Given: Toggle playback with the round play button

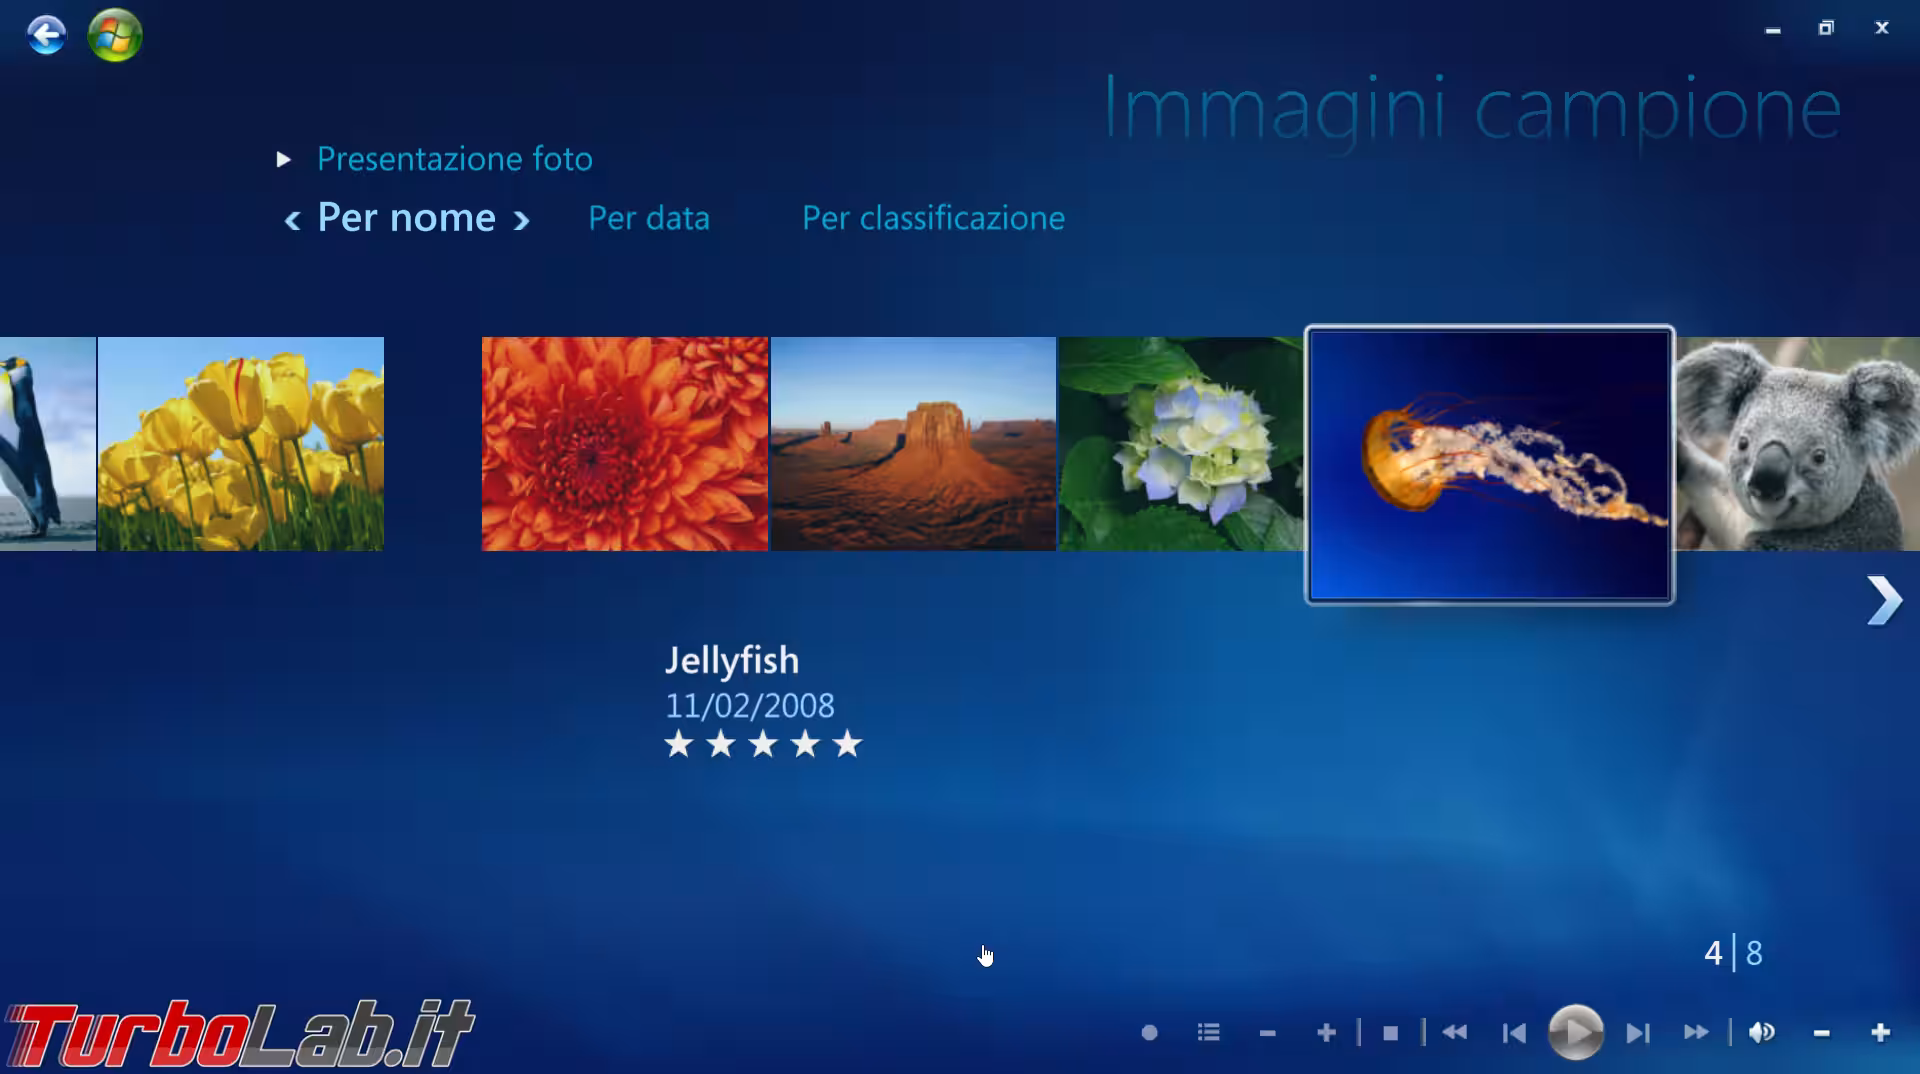Looking at the screenshot, I should 1578,1033.
